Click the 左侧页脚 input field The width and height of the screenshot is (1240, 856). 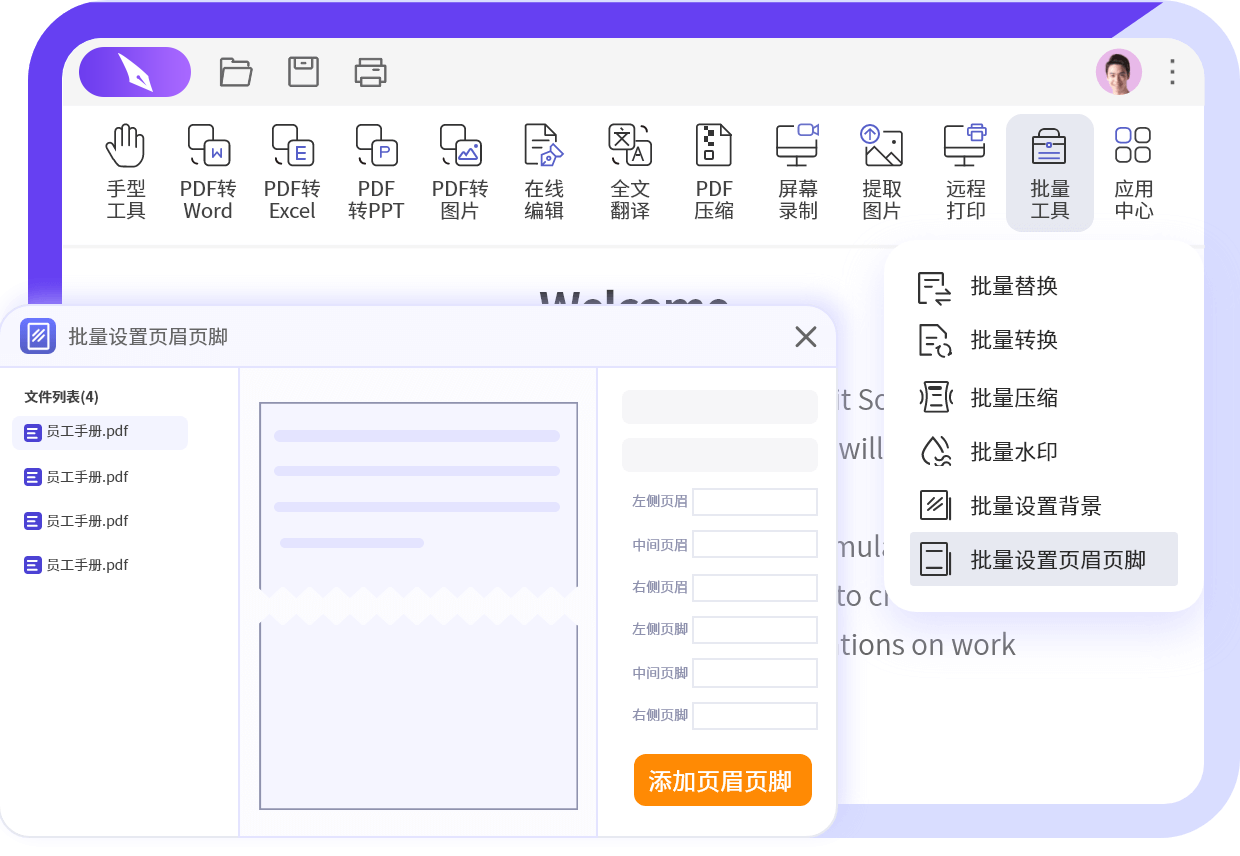coord(755,630)
